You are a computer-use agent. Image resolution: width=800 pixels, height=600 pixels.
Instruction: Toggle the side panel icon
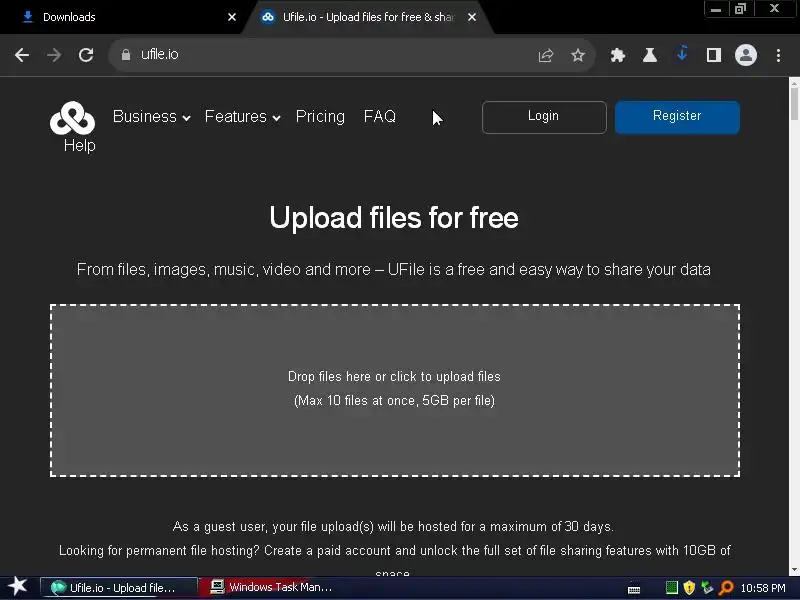point(714,55)
